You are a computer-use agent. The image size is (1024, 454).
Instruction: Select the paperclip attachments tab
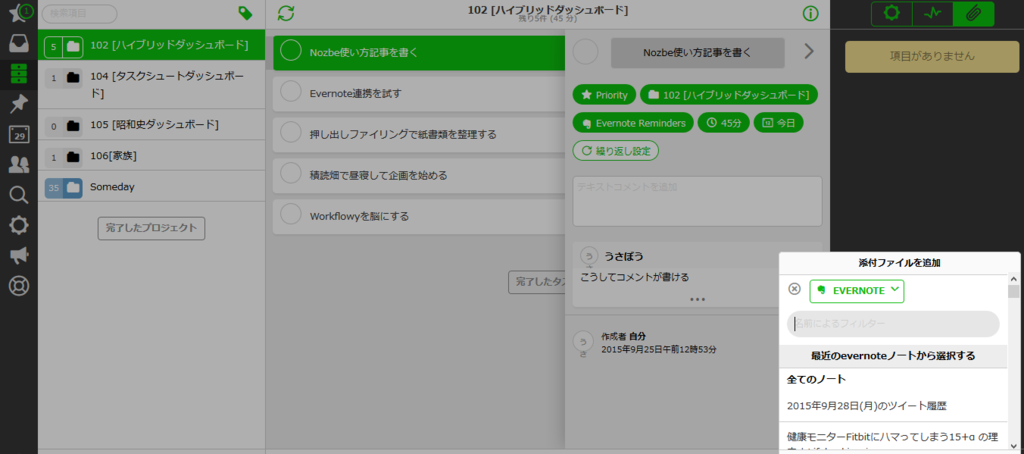point(973,14)
